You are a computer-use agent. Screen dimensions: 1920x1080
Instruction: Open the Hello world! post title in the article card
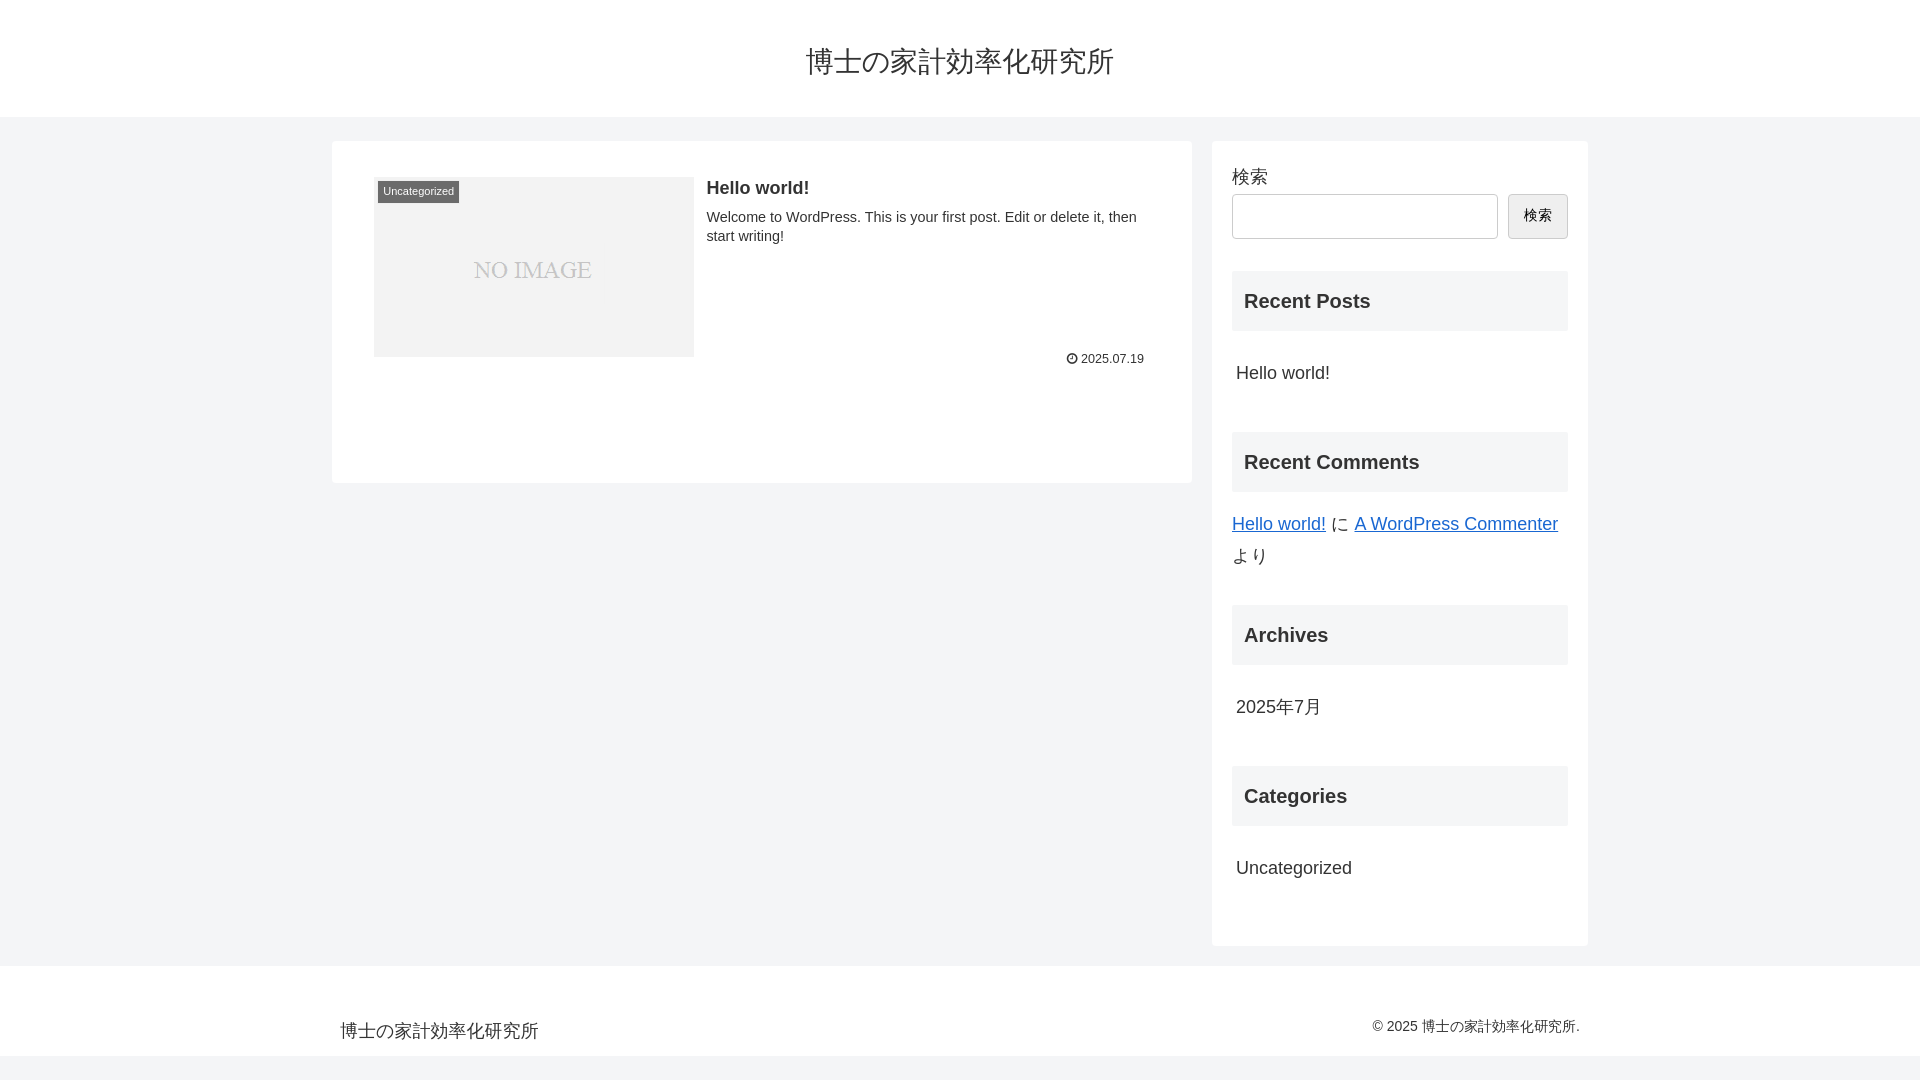[x=757, y=188]
